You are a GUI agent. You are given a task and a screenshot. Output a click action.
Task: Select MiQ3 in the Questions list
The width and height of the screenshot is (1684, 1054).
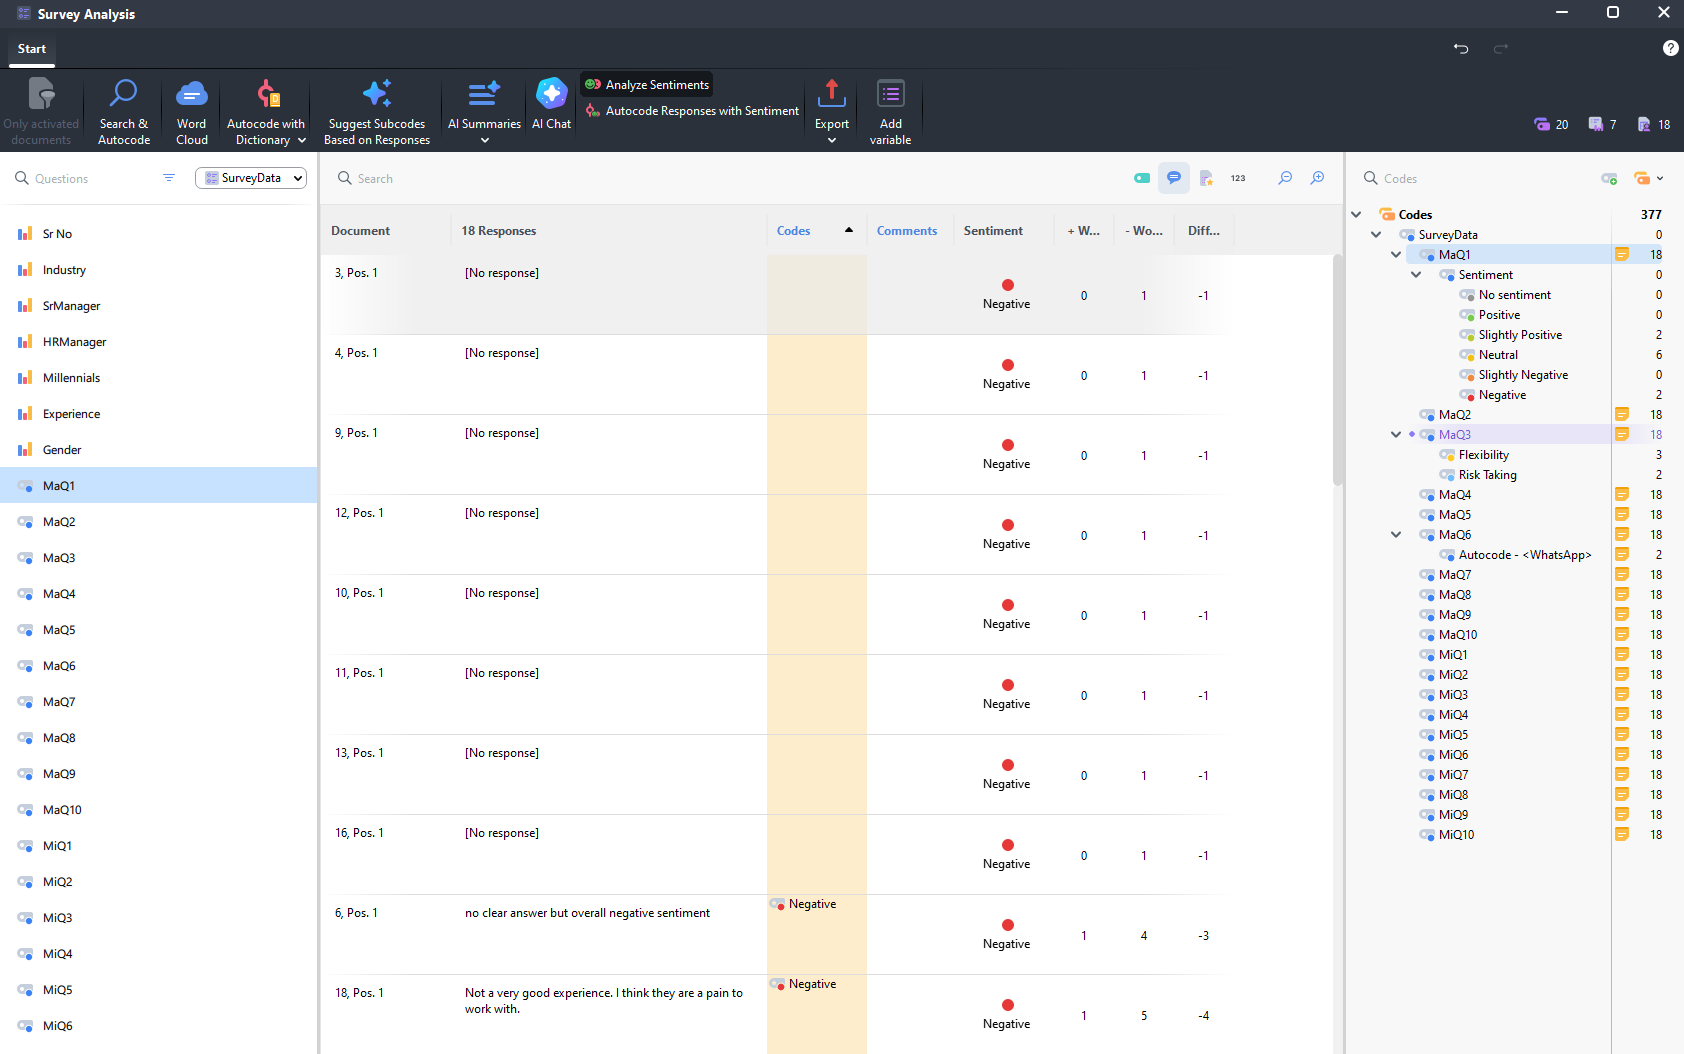(x=159, y=918)
